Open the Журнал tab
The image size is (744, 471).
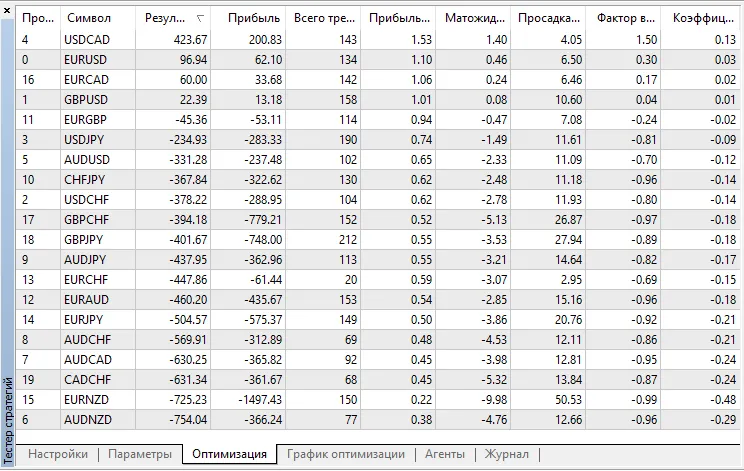coord(507,454)
